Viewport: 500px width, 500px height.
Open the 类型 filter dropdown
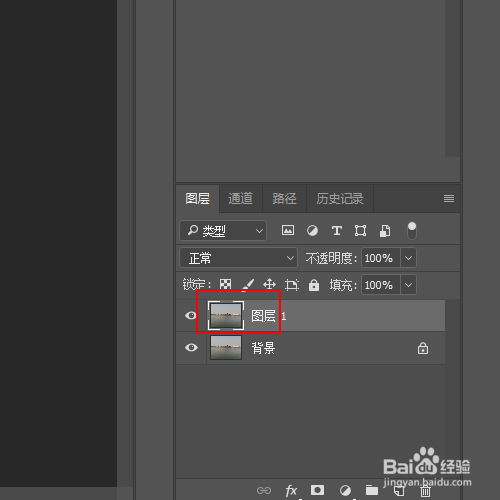click(x=223, y=230)
